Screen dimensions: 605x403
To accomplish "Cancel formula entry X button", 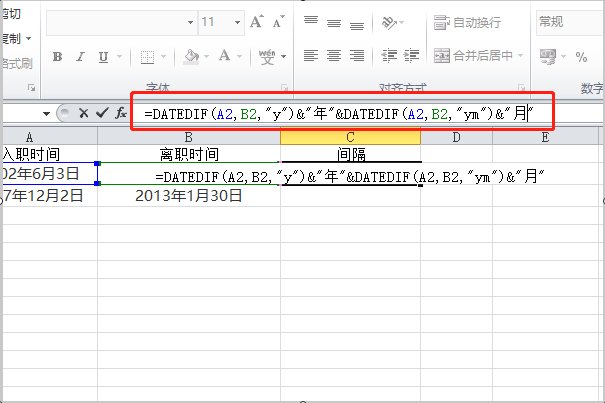I will (83, 113).
